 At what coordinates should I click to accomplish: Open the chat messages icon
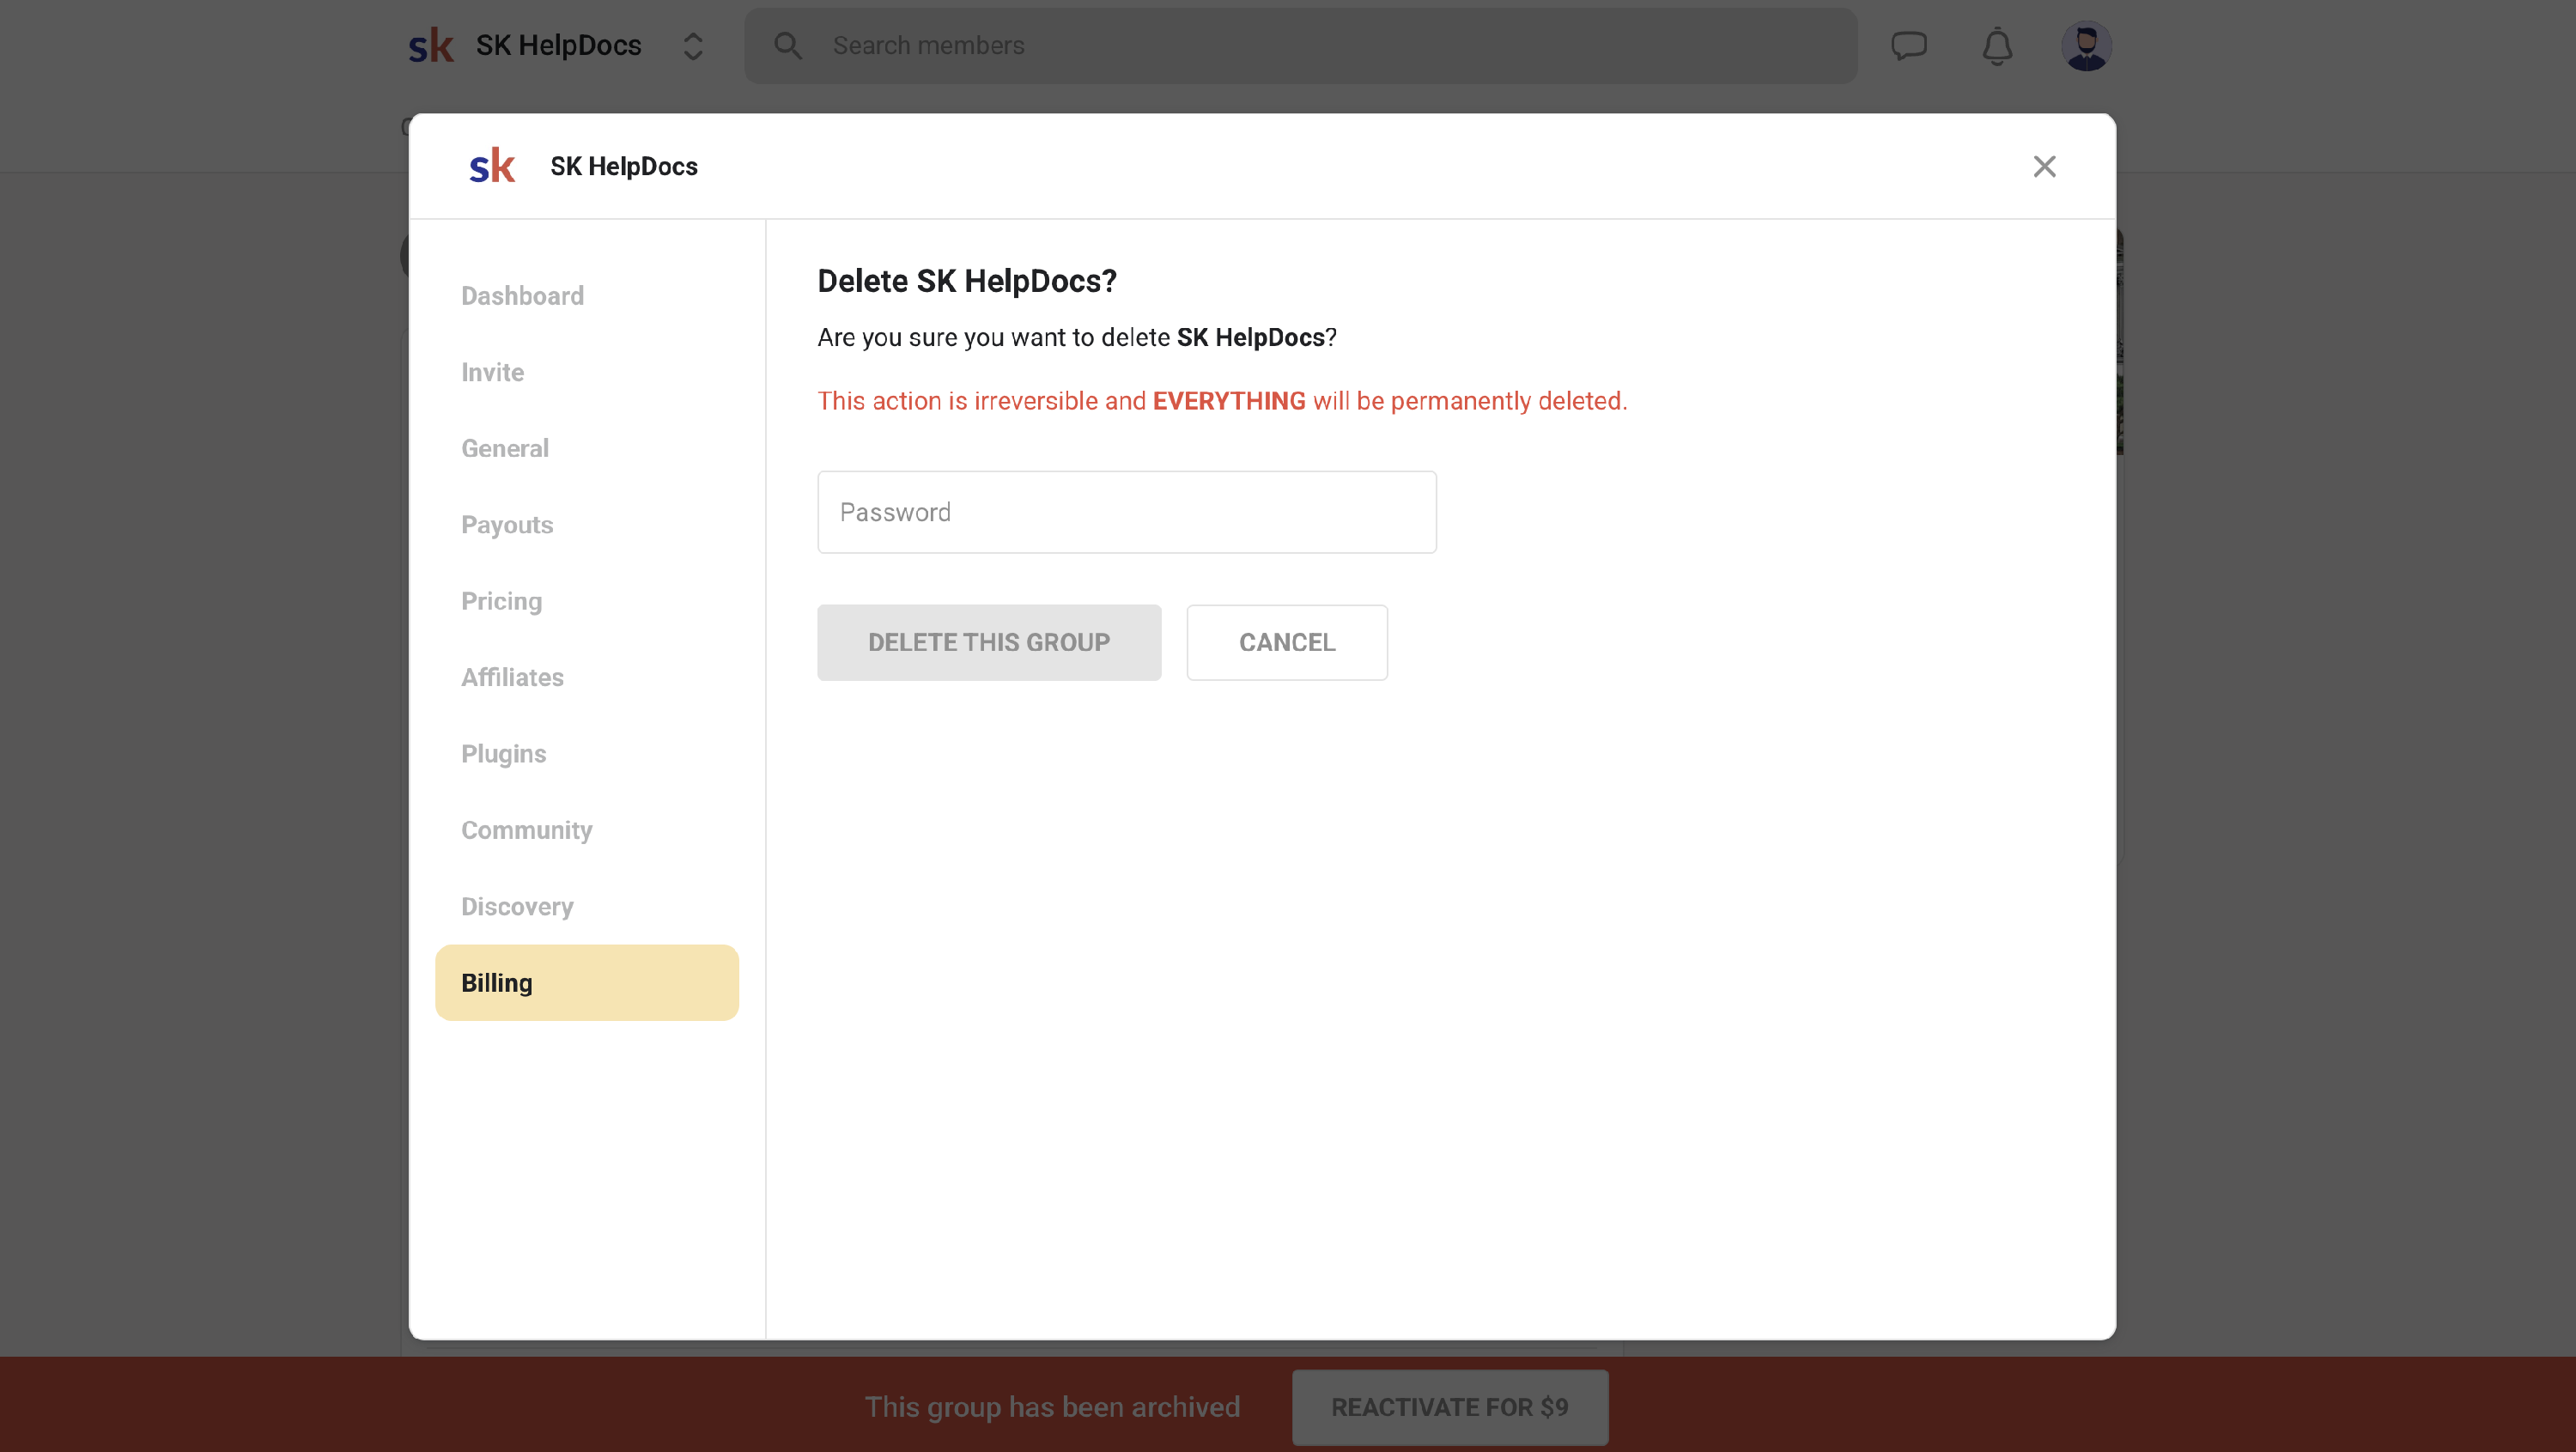[x=1908, y=46]
